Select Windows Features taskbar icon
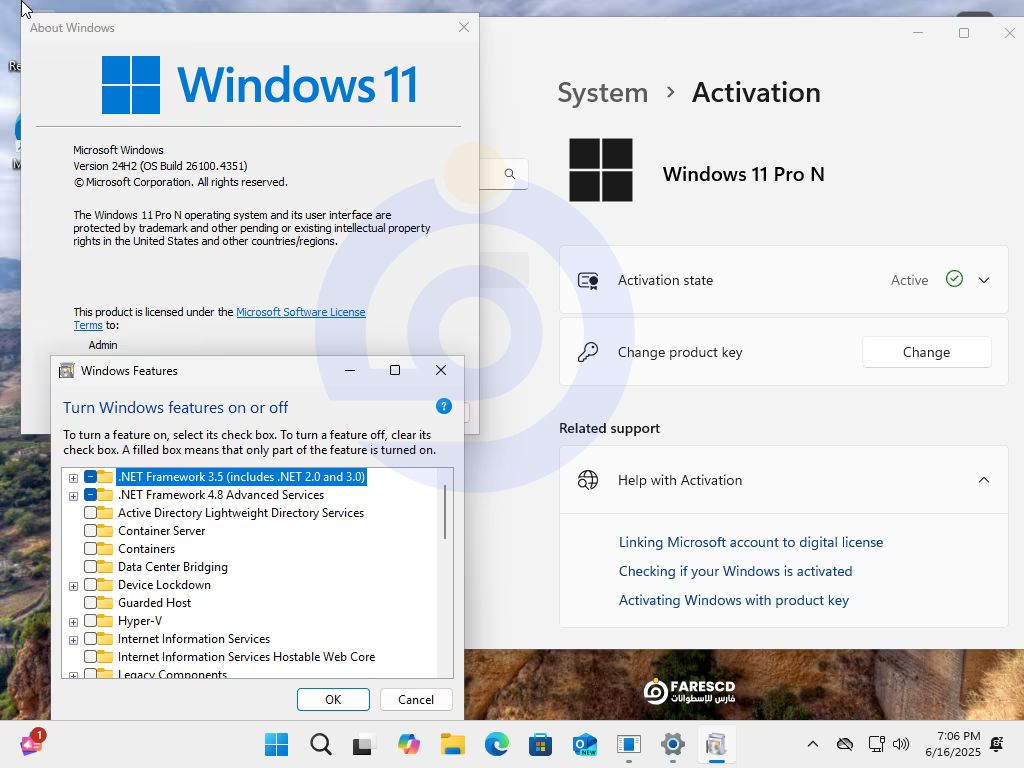The height and width of the screenshot is (768, 1024). click(x=716, y=744)
